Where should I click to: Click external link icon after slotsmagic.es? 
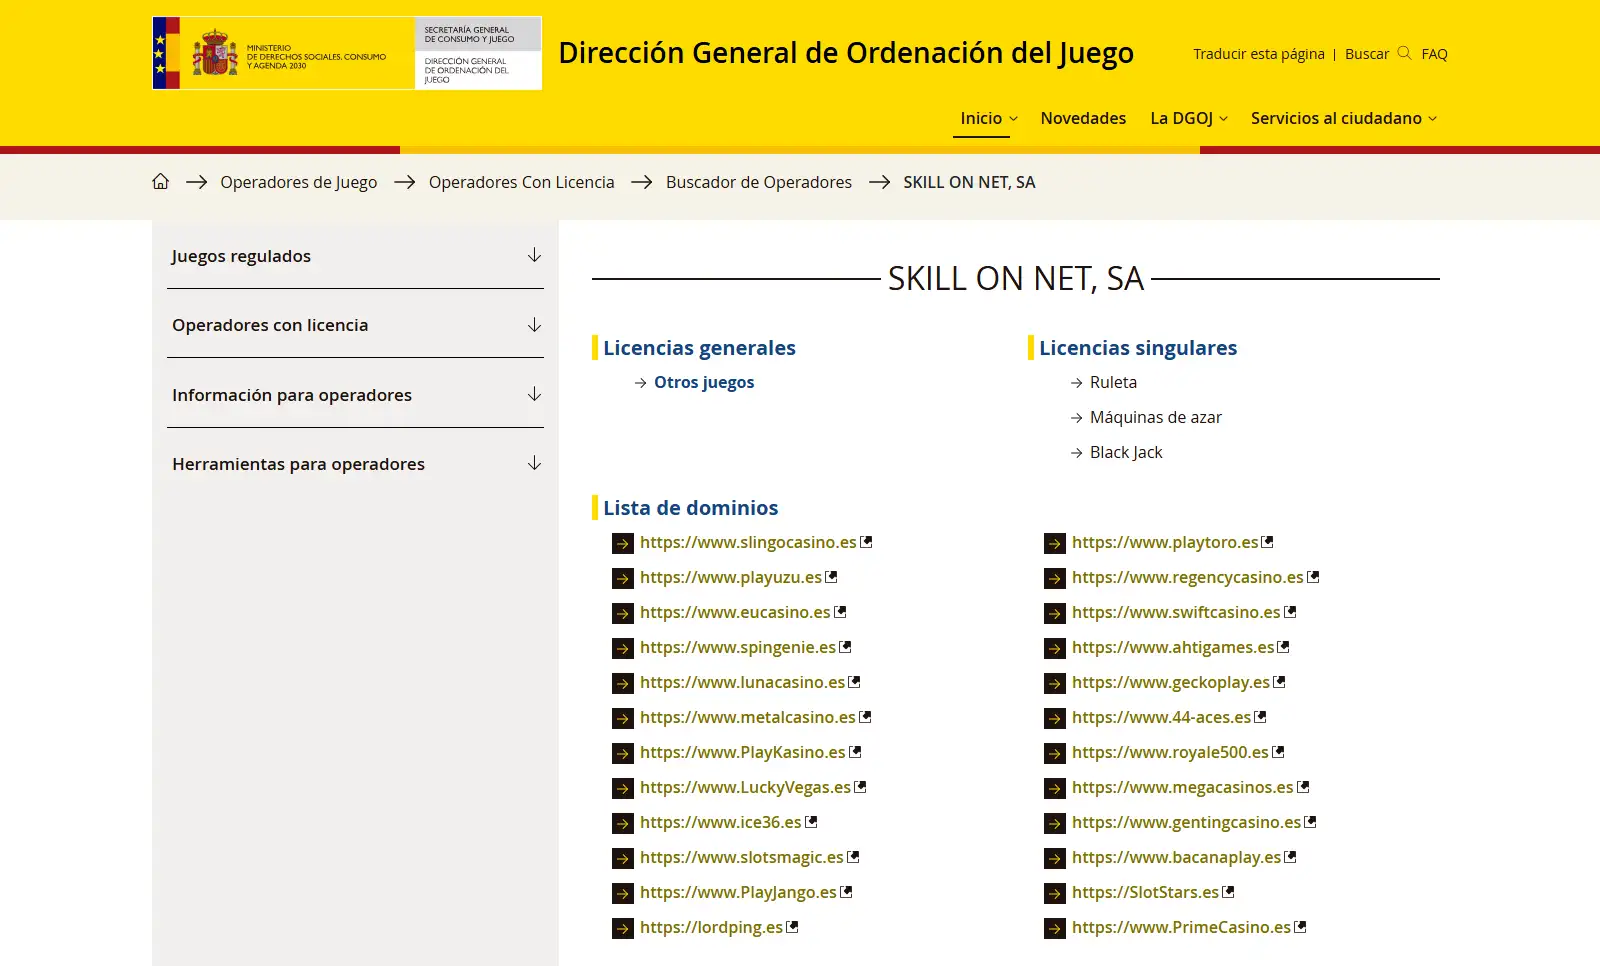tap(853, 856)
